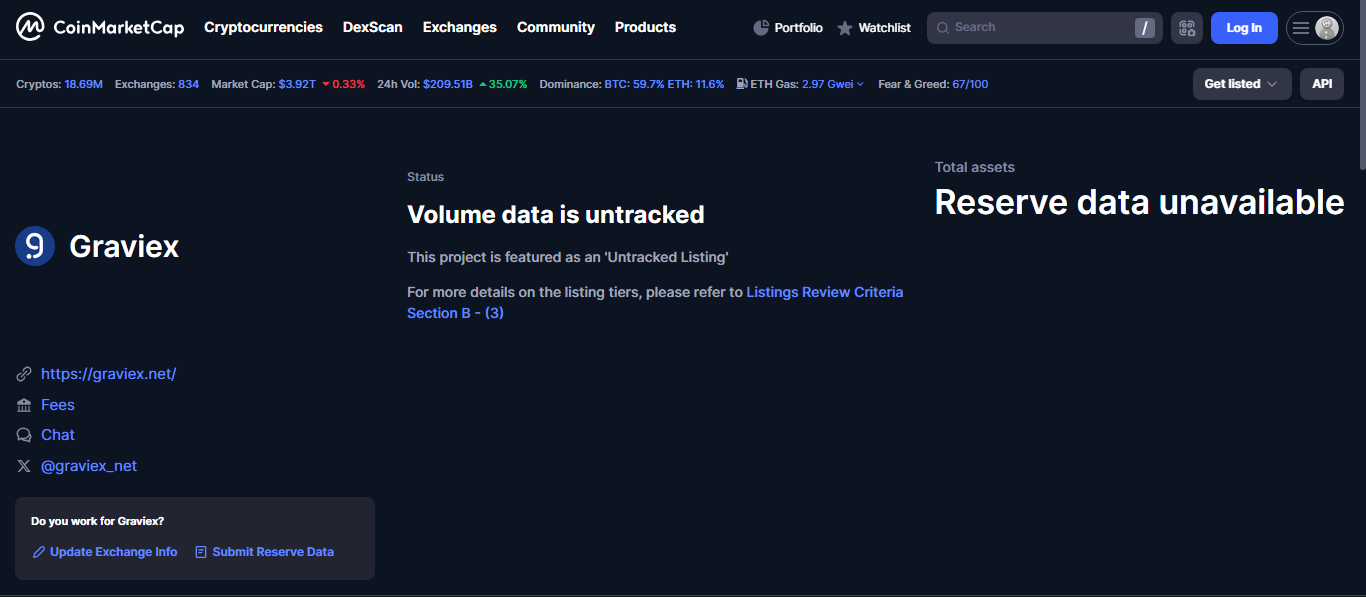Screen dimensions: 1366x597
Task: Open Listings Review Criteria Section B link
Action: (655, 302)
